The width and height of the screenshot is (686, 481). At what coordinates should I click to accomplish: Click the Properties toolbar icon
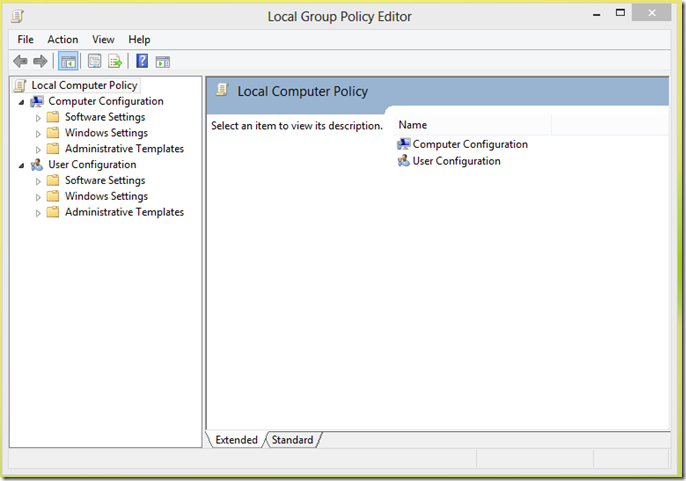point(94,61)
